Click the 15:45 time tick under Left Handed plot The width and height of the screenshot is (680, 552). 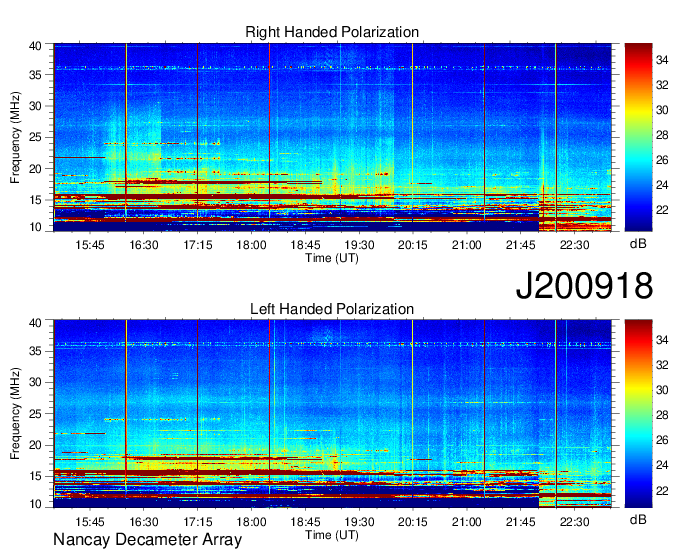(x=90, y=522)
